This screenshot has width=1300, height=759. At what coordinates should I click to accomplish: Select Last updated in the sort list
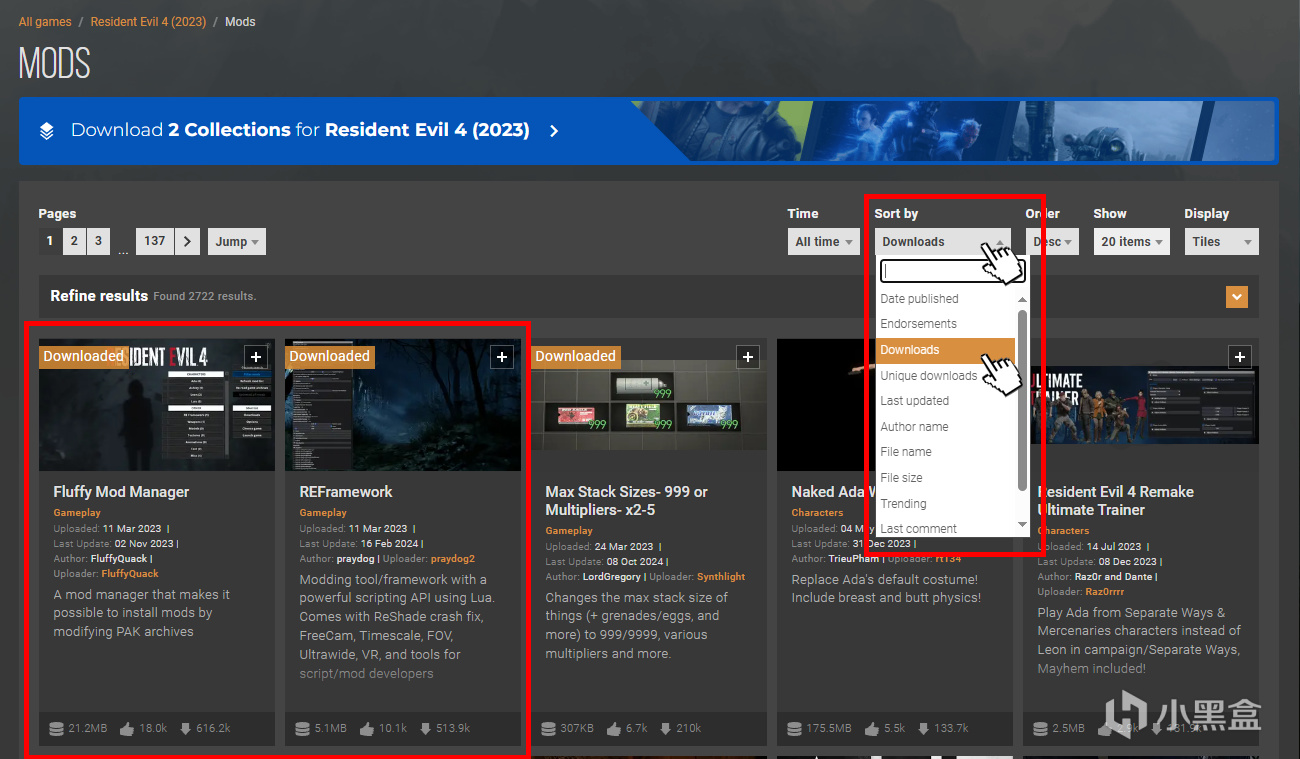click(946, 401)
